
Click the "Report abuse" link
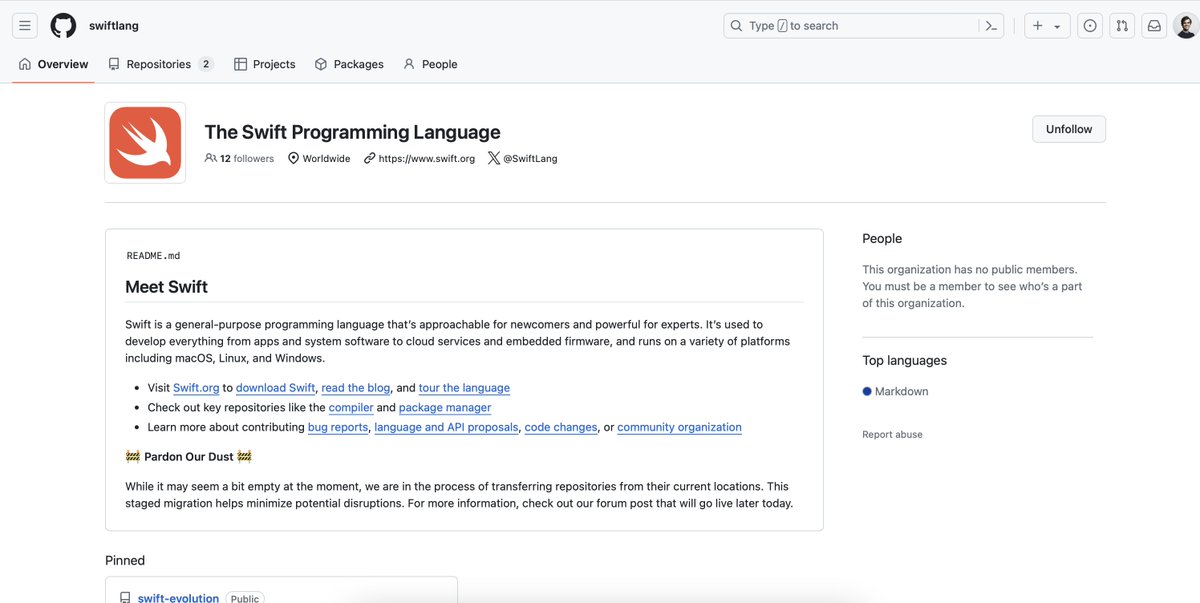tap(892, 434)
